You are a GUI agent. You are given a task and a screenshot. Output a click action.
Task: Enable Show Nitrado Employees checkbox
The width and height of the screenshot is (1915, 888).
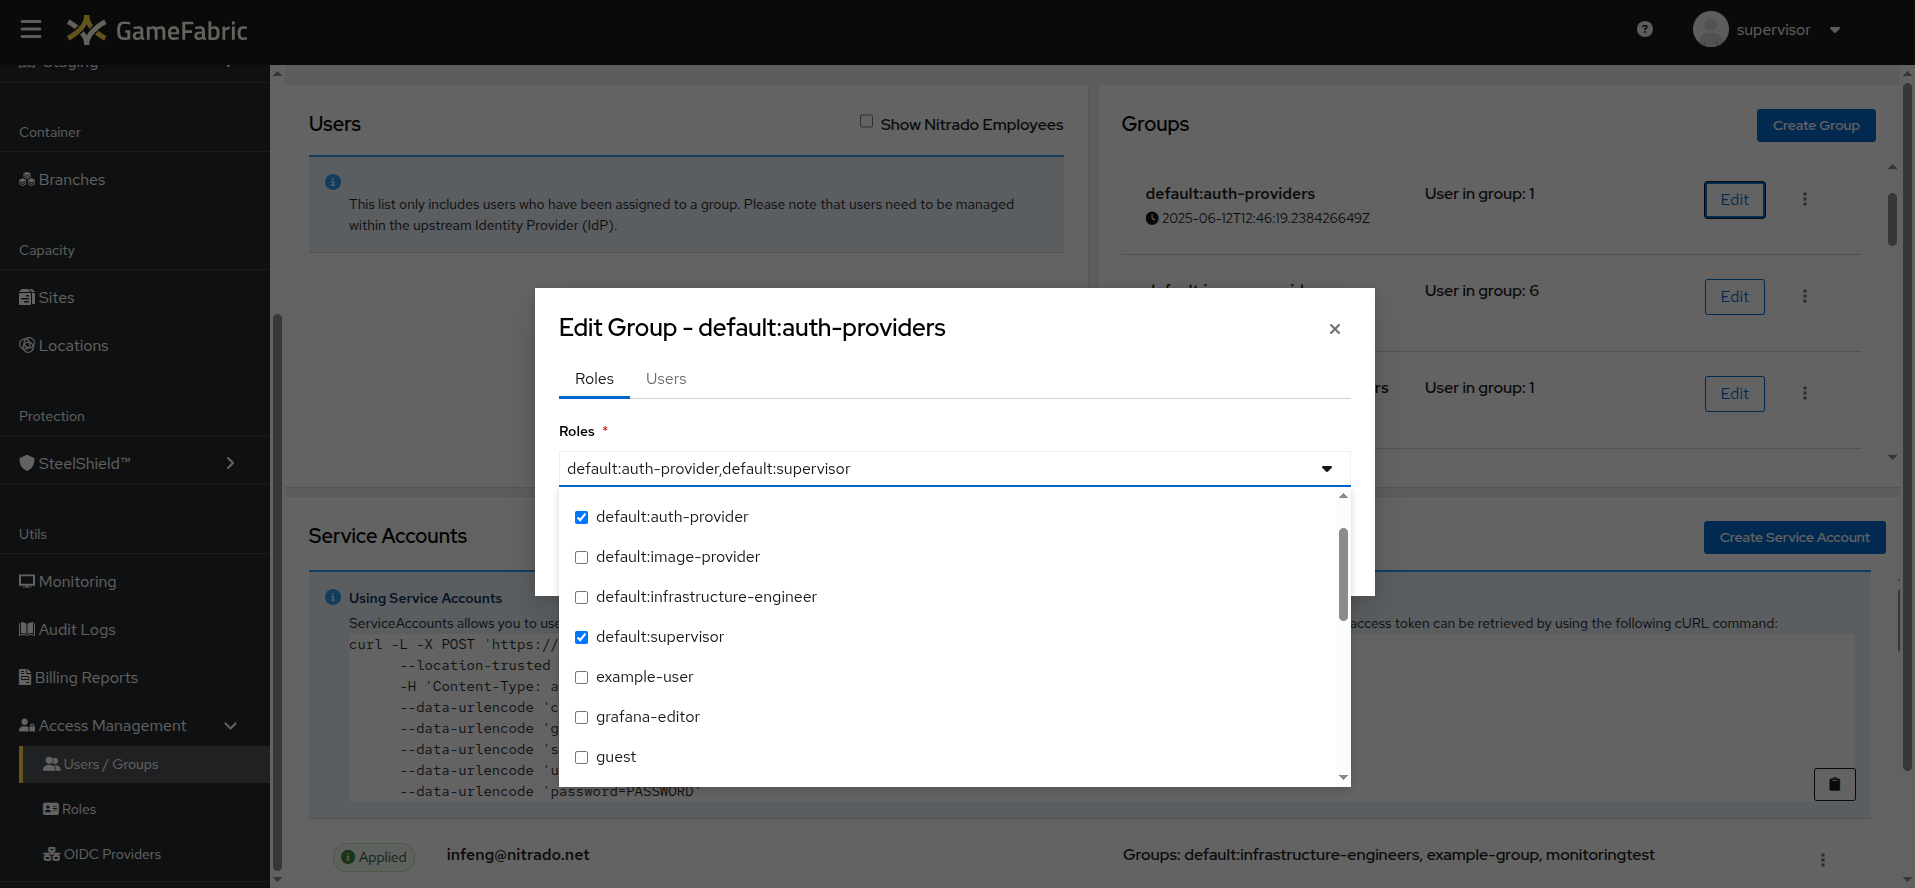pyautogui.click(x=866, y=121)
